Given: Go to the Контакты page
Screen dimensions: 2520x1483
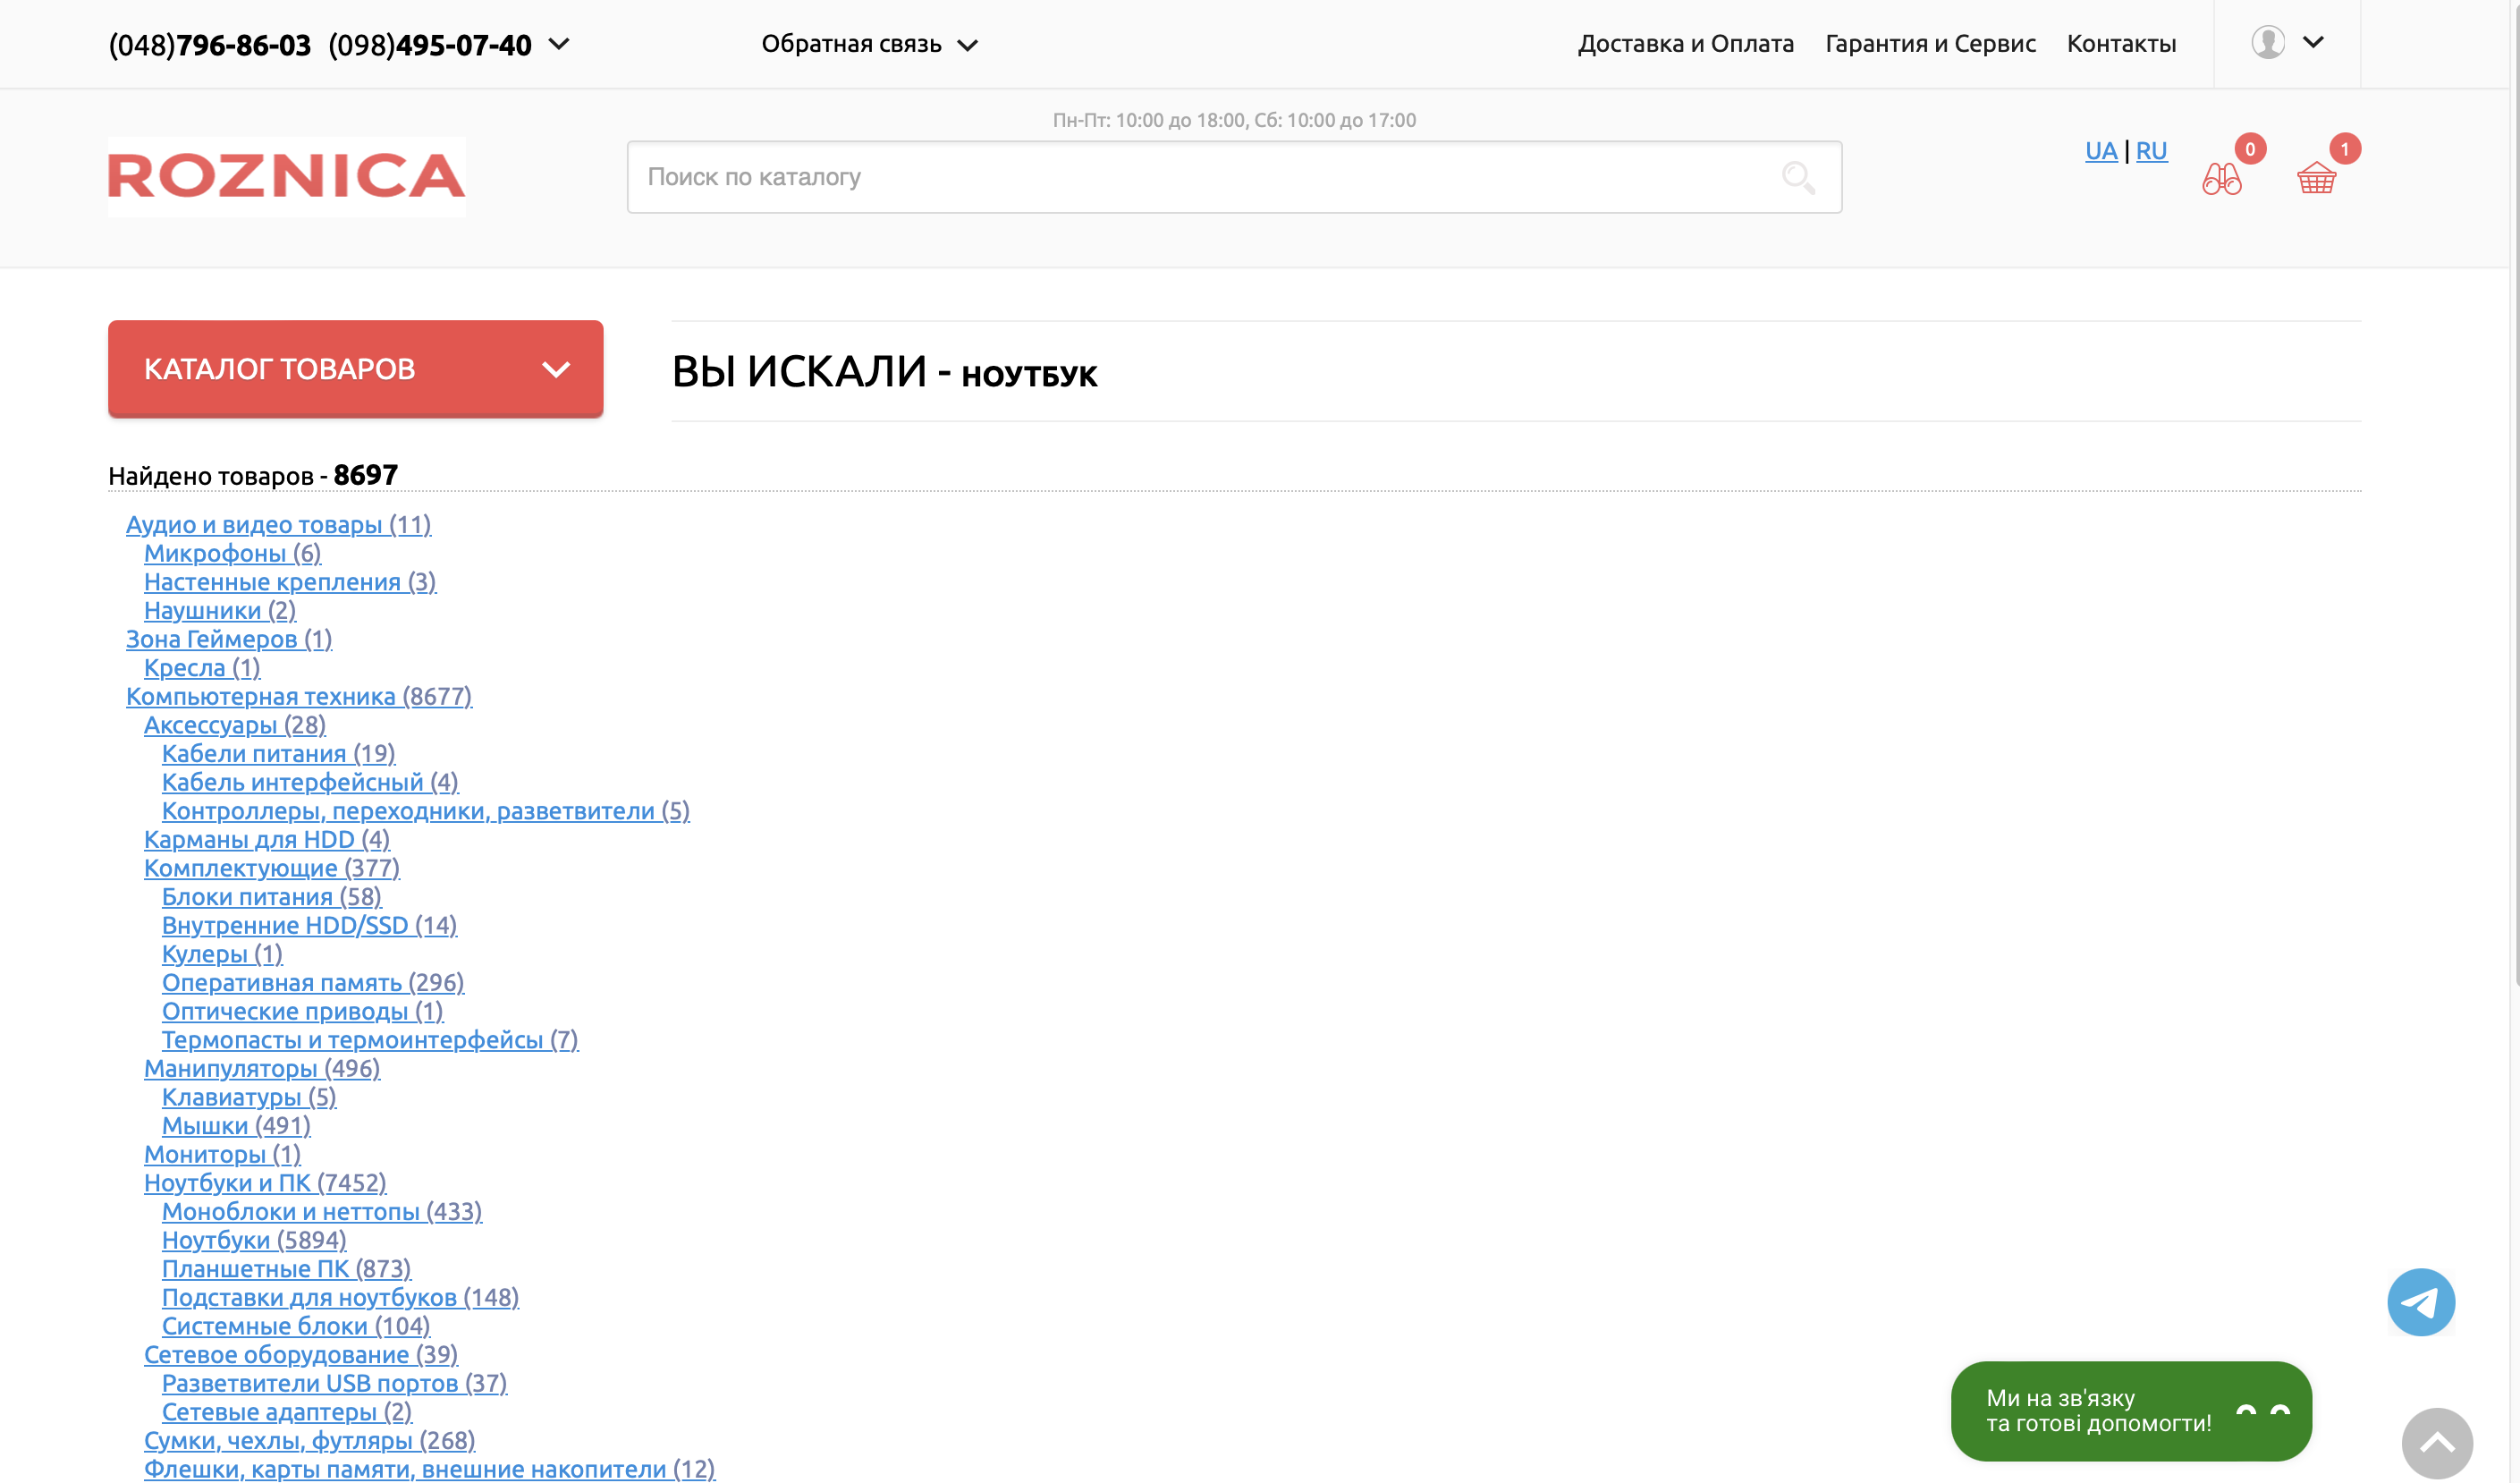Looking at the screenshot, I should (x=2121, y=44).
